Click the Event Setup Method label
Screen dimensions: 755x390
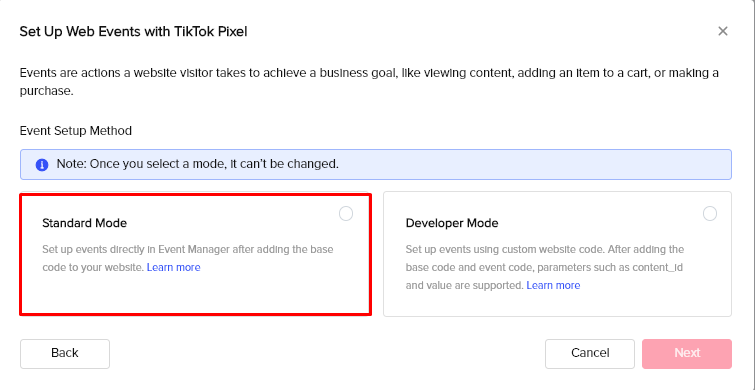coord(76,130)
